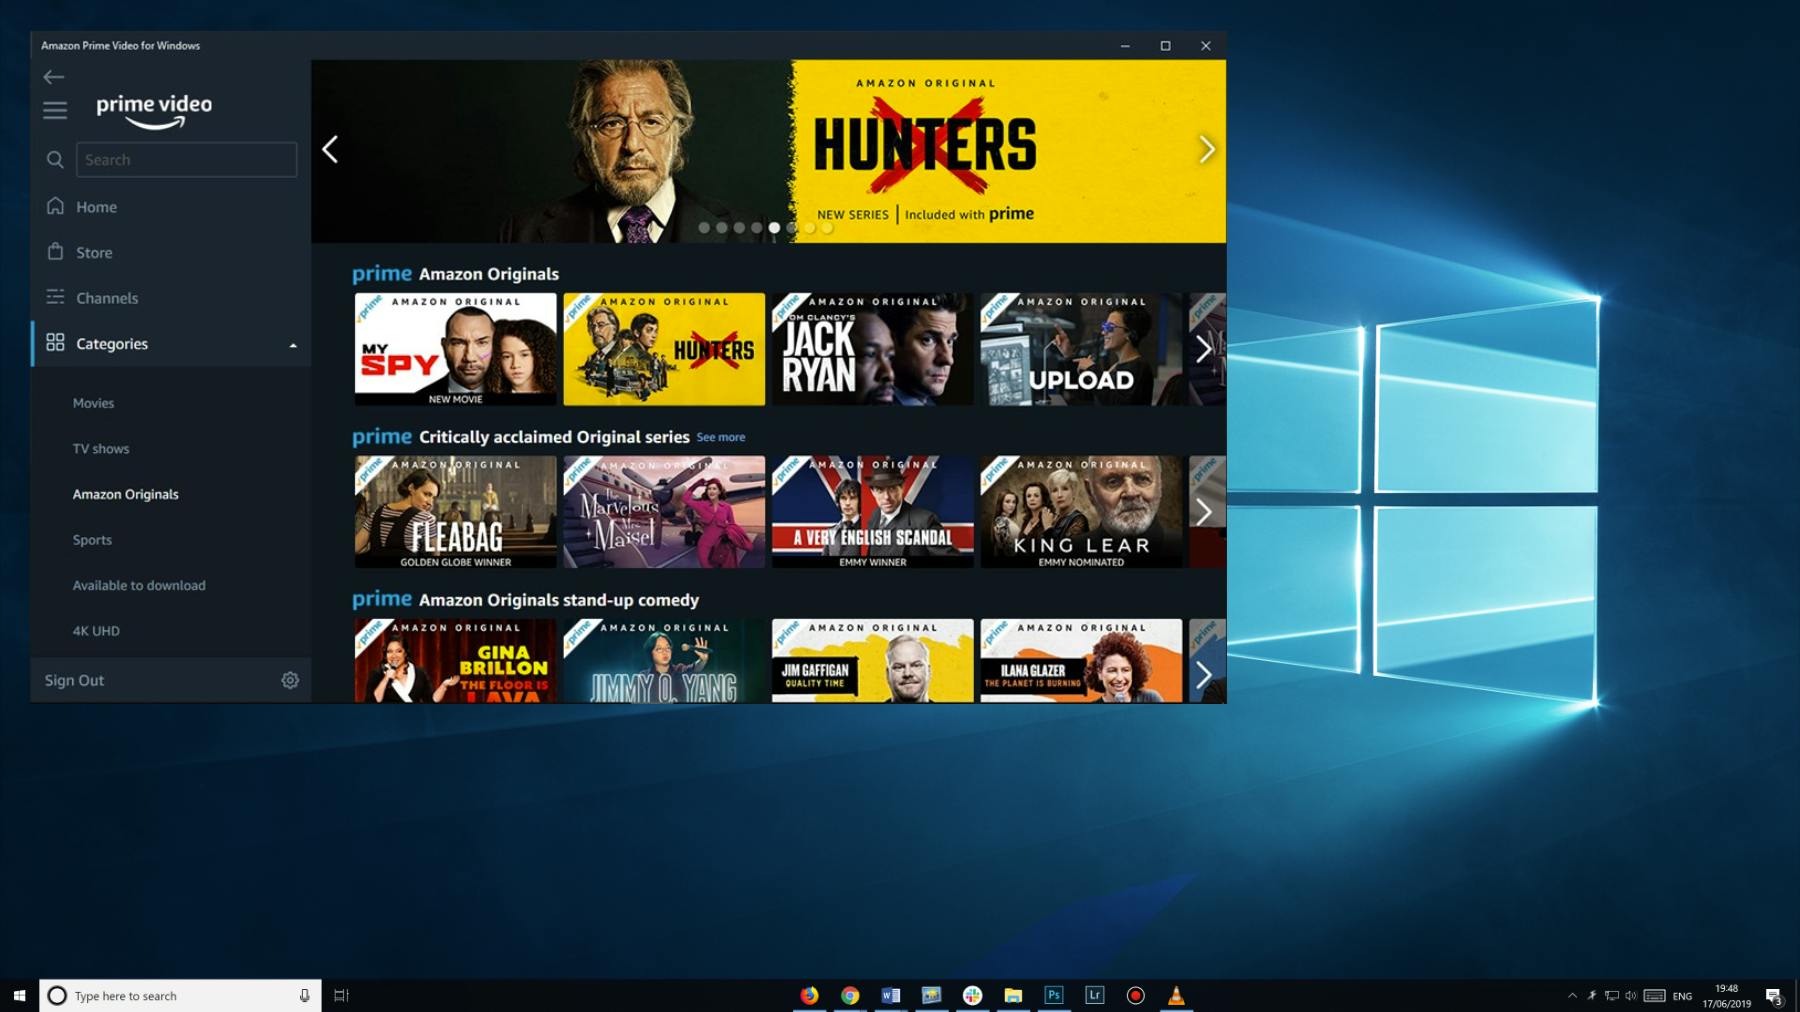Click the Categories grid icon

[x=55, y=343]
